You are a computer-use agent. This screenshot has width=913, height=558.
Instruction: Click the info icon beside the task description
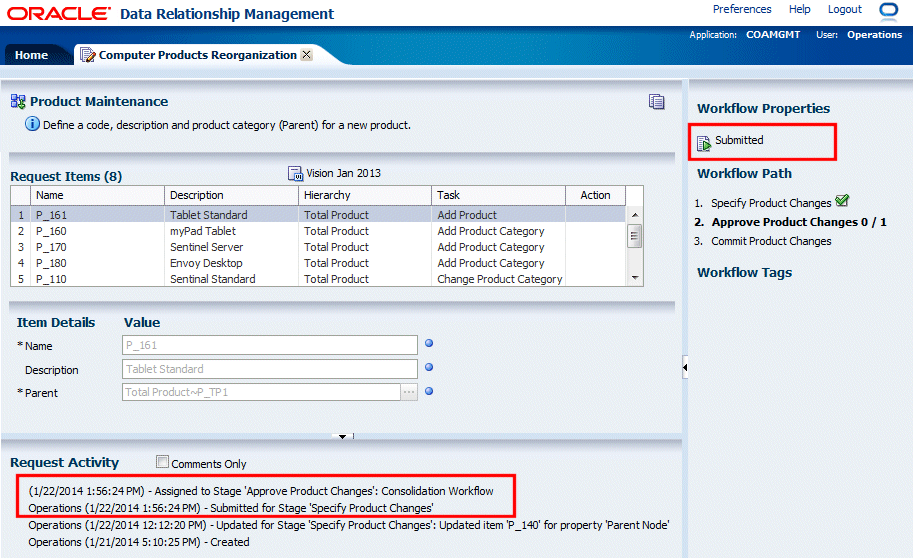coord(33,124)
